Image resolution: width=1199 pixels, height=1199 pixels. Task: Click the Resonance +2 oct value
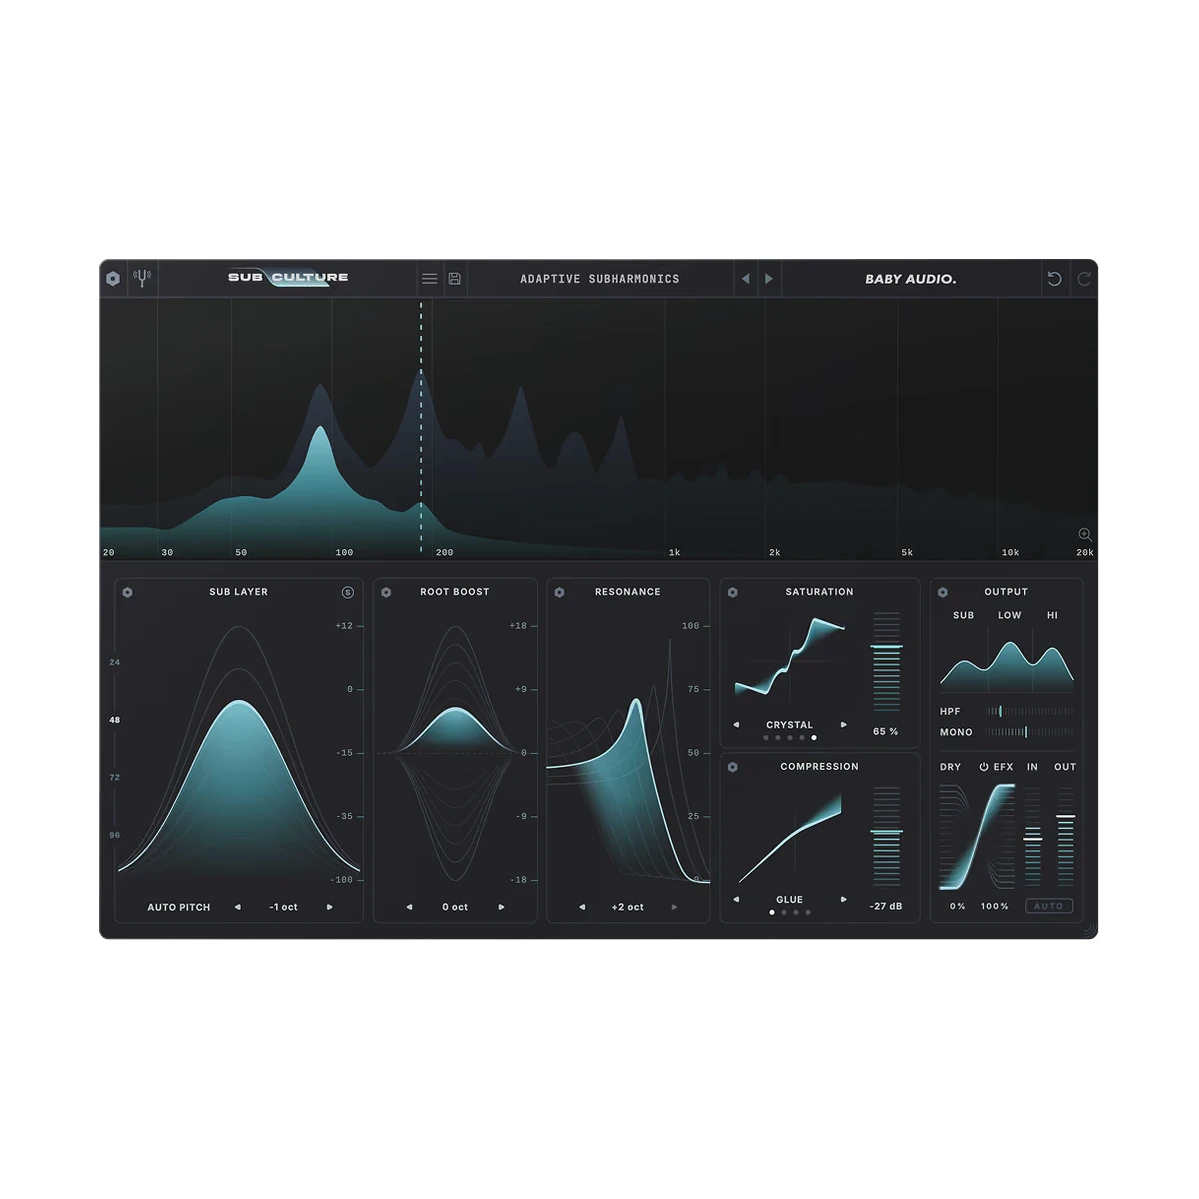pyautogui.click(x=628, y=907)
